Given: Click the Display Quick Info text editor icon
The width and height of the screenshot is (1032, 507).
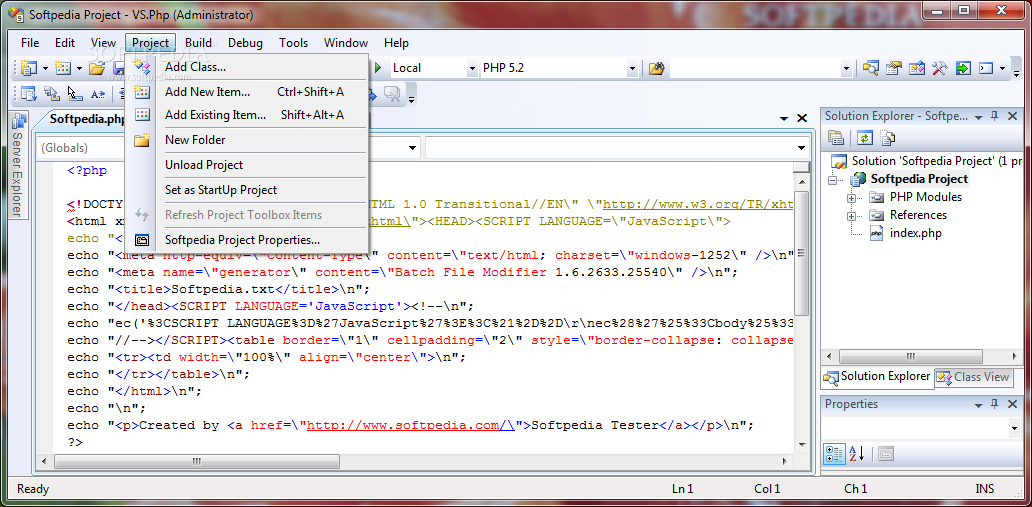Looking at the screenshot, I should tap(75, 94).
